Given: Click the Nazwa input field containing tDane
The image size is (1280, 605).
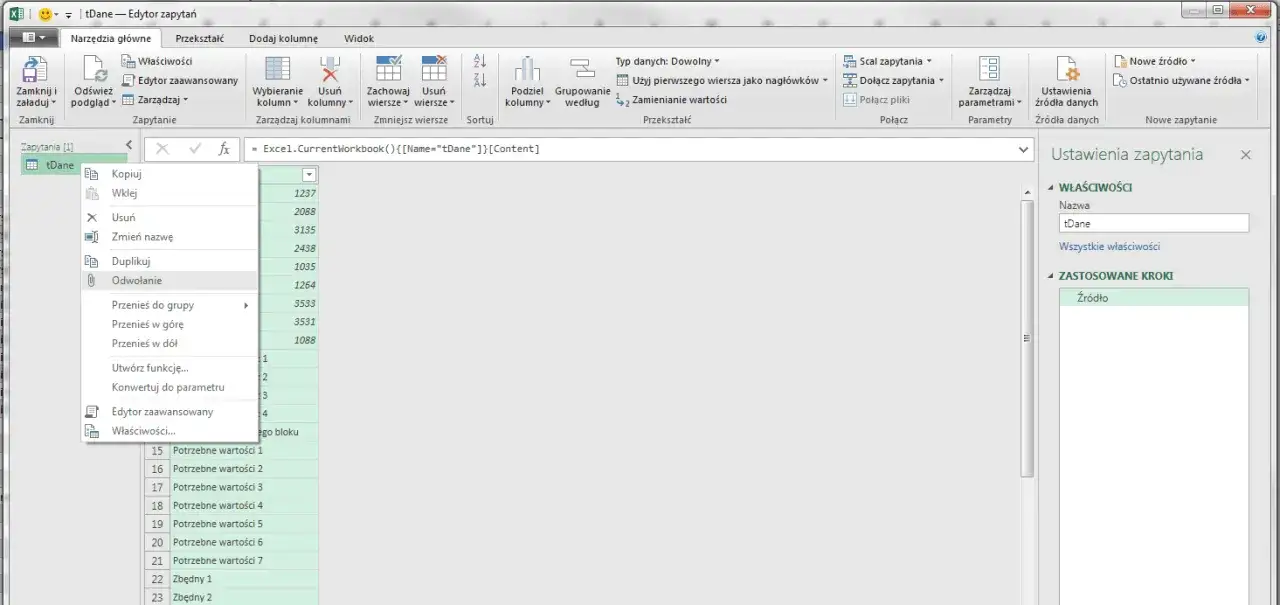Looking at the screenshot, I should click(x=1154, y=225).
